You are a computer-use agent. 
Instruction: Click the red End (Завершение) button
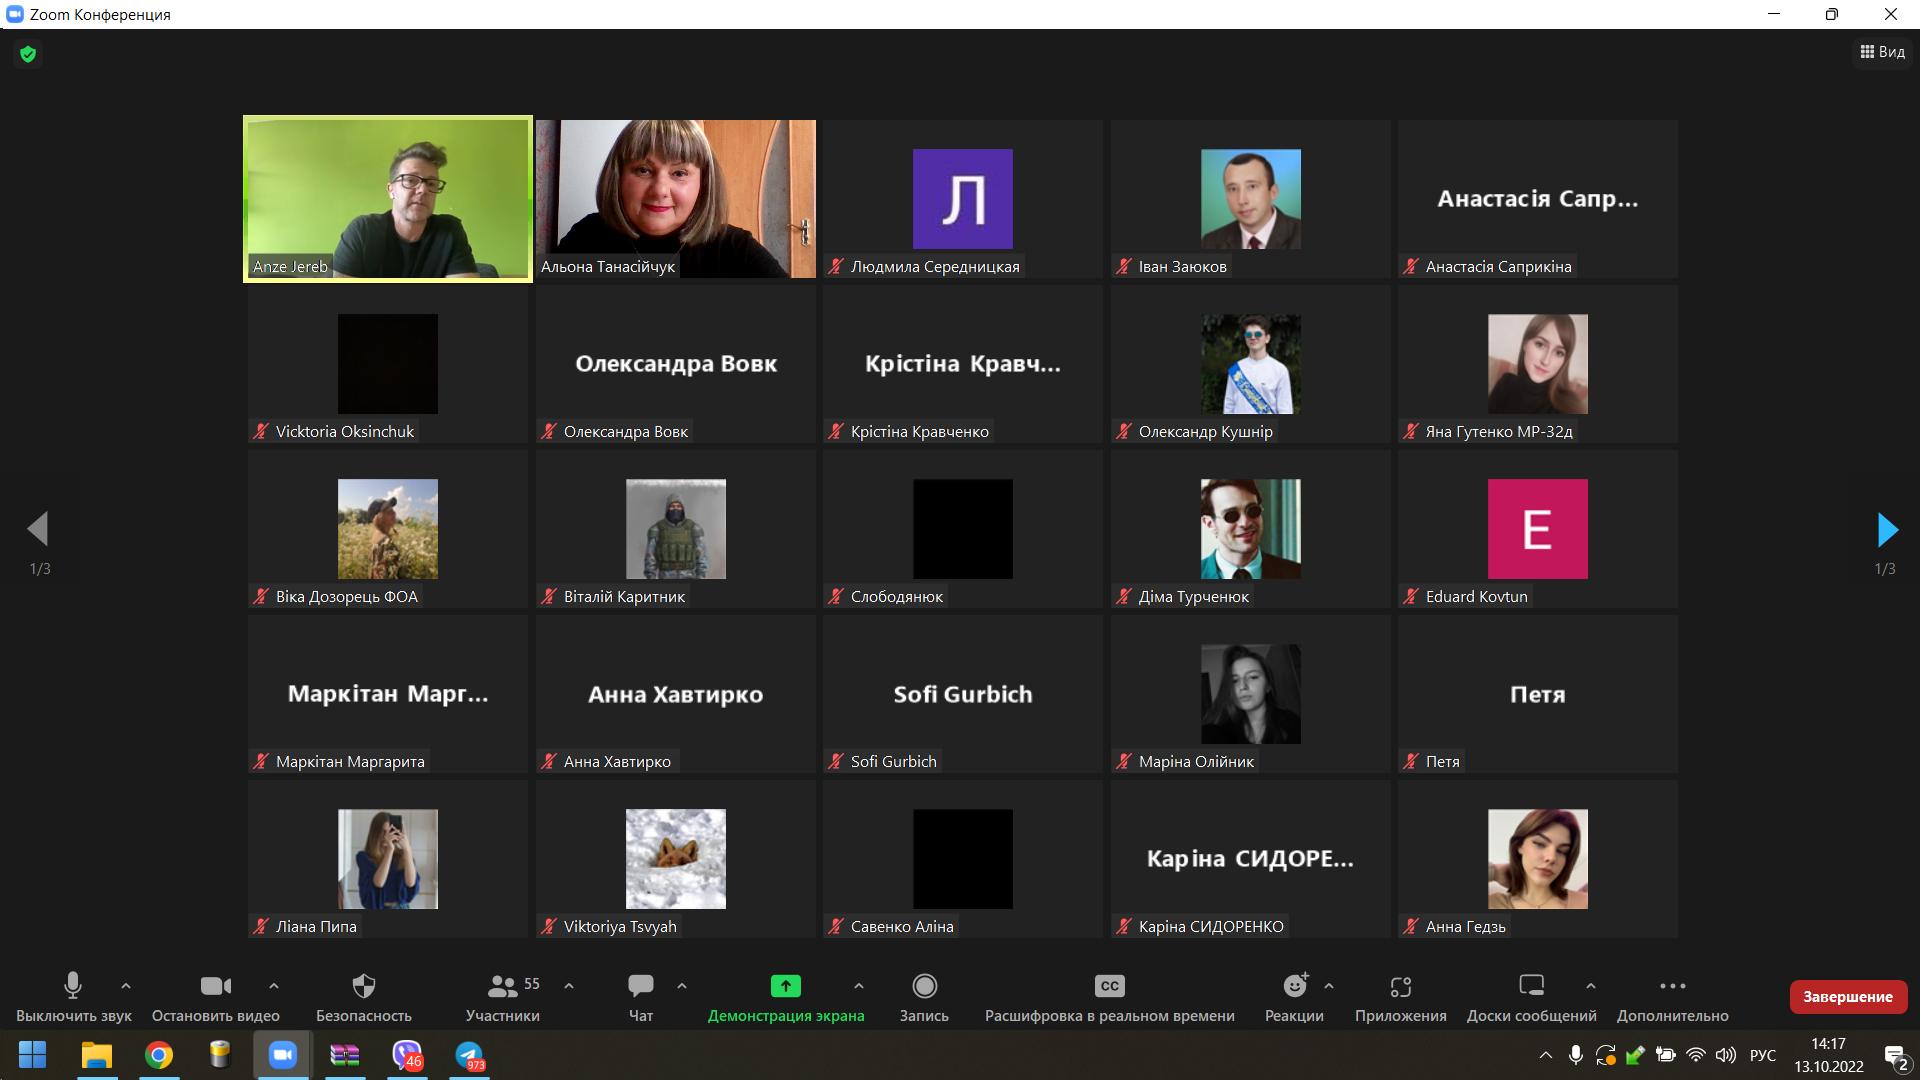[1847, 997]
